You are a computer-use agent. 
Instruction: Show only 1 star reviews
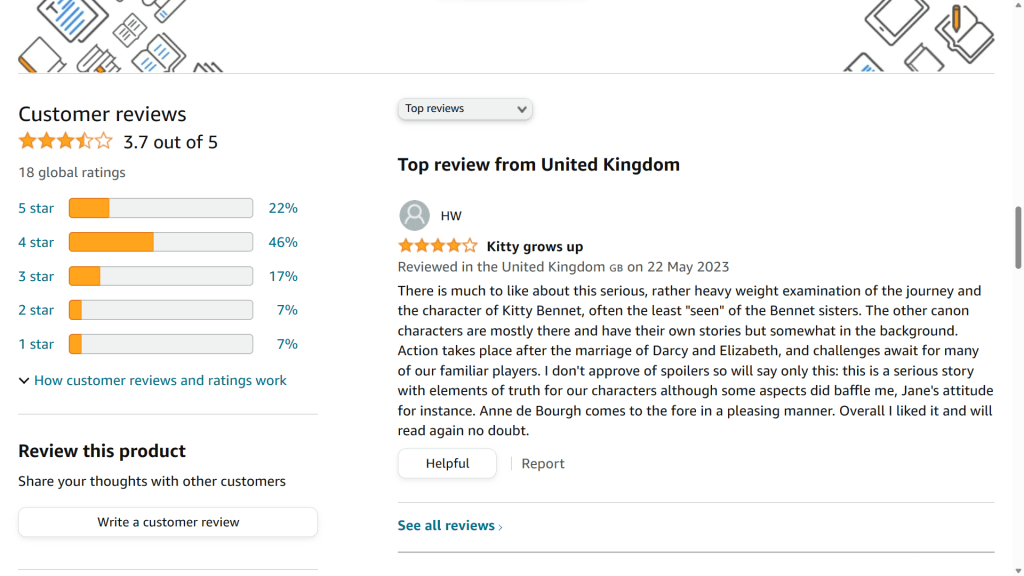click(x=36, y=344)
